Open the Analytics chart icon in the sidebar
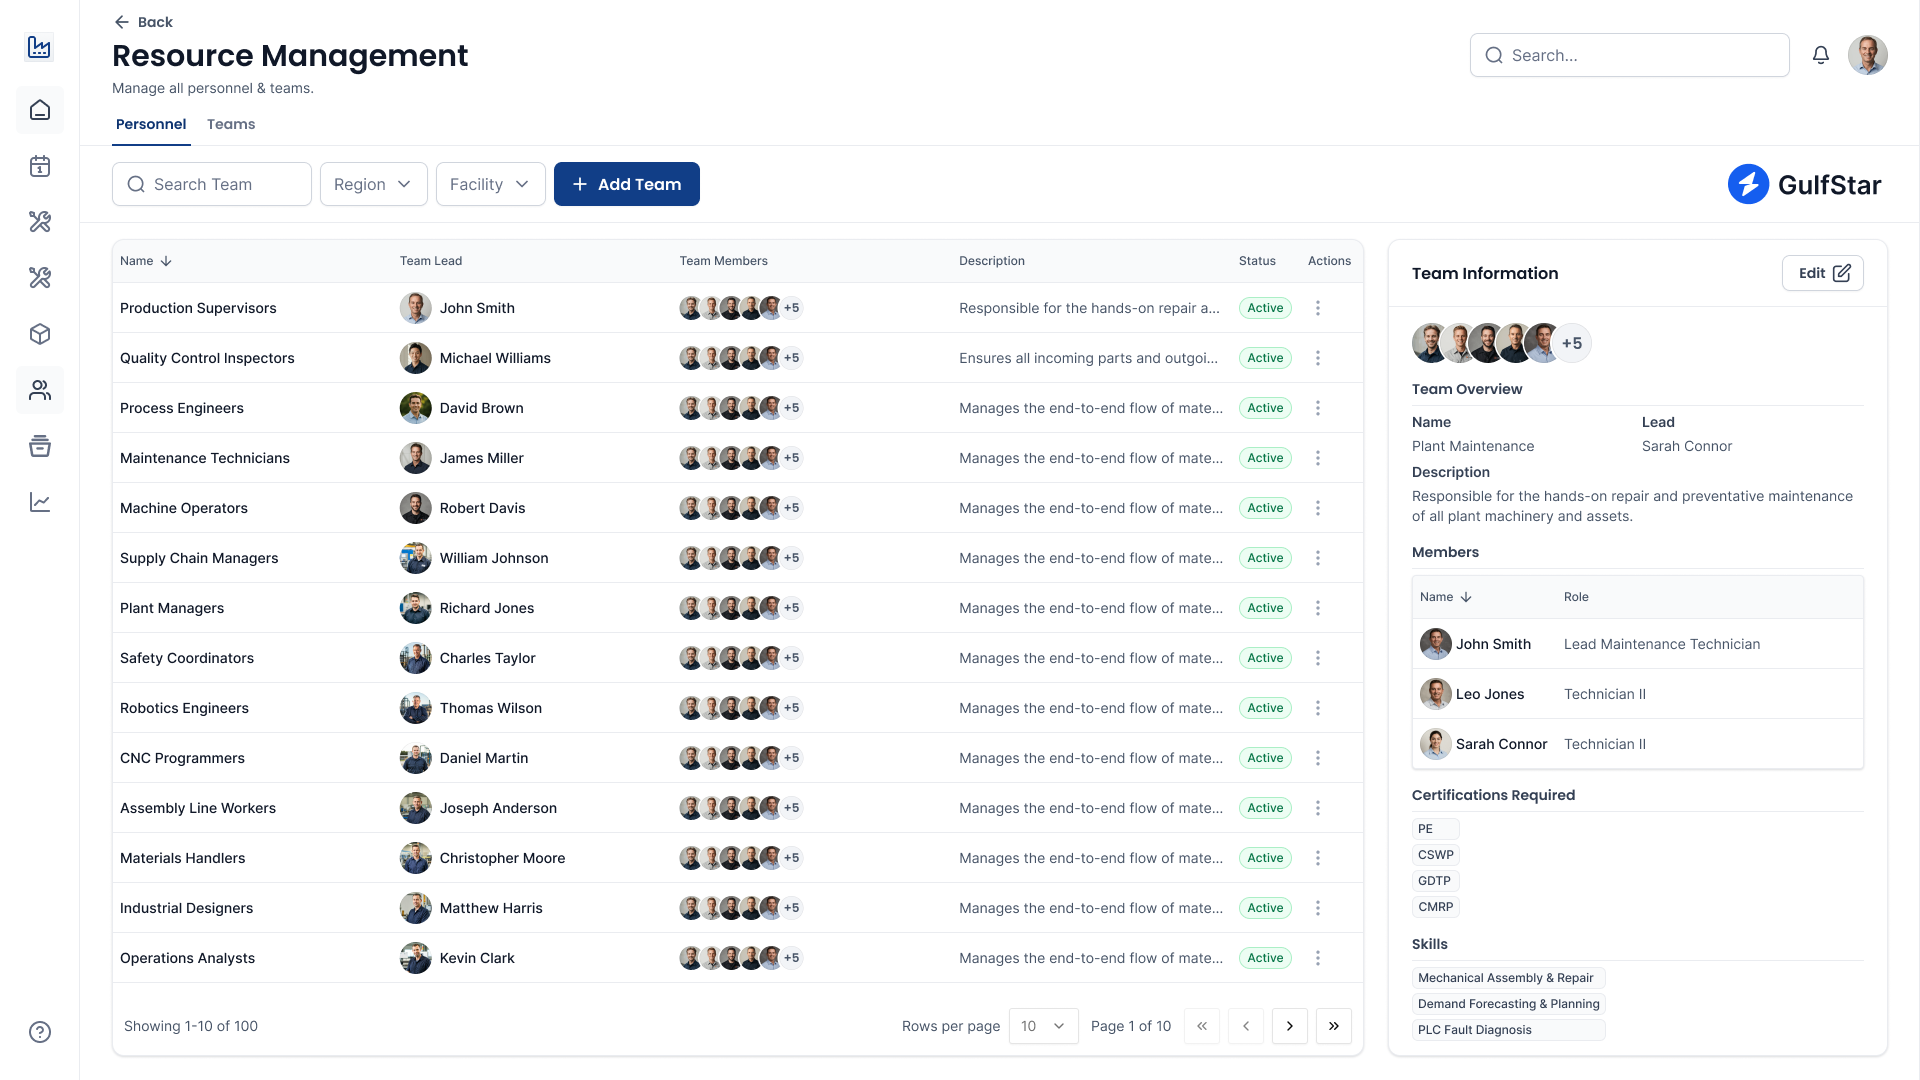Viewport: 1920px width, 1080px height. click(x=40, y=503)
